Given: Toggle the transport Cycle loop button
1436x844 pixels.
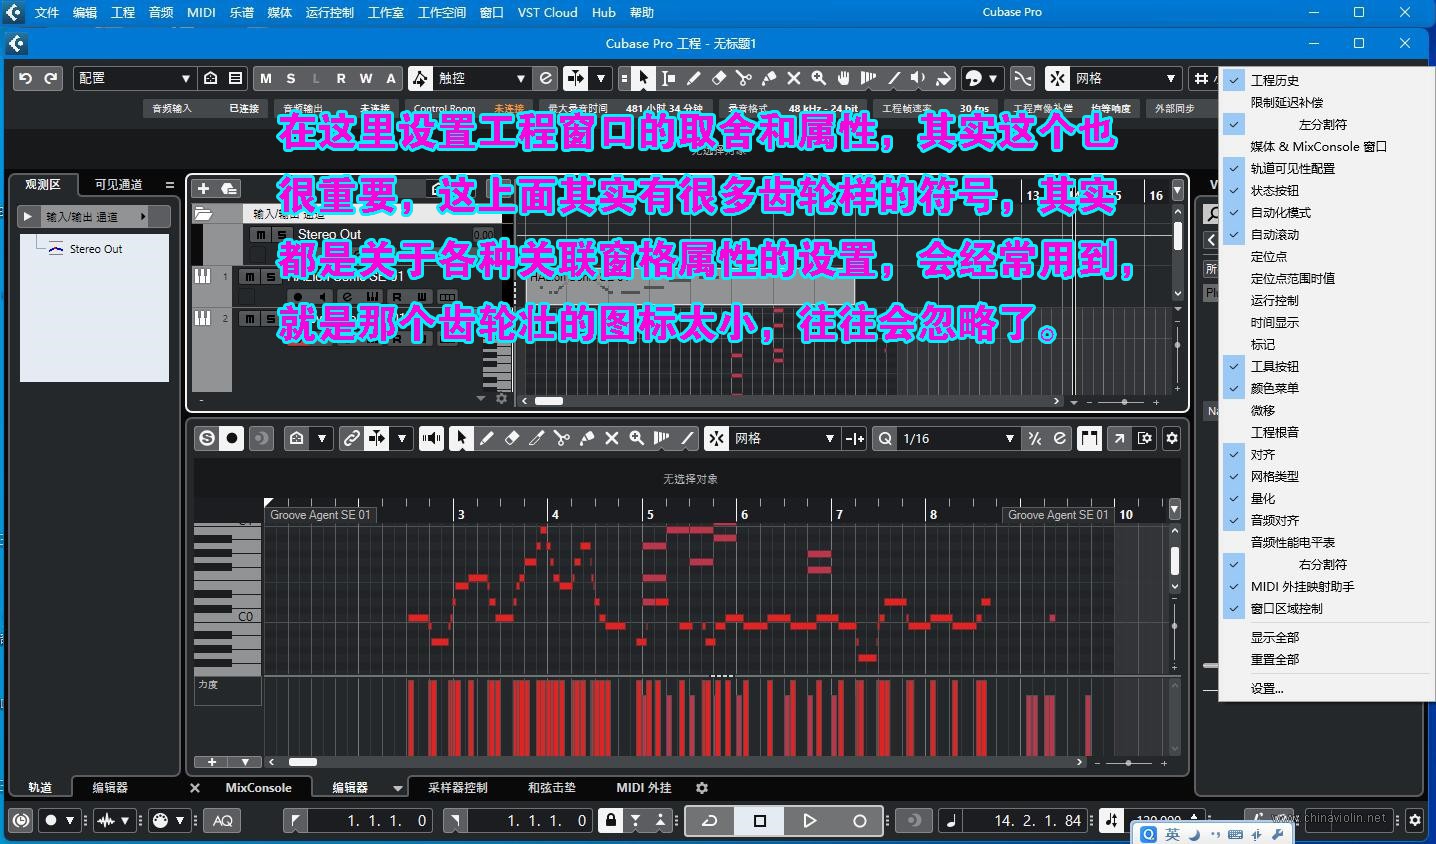Looking at the screenshot, I should coord(709,821).
